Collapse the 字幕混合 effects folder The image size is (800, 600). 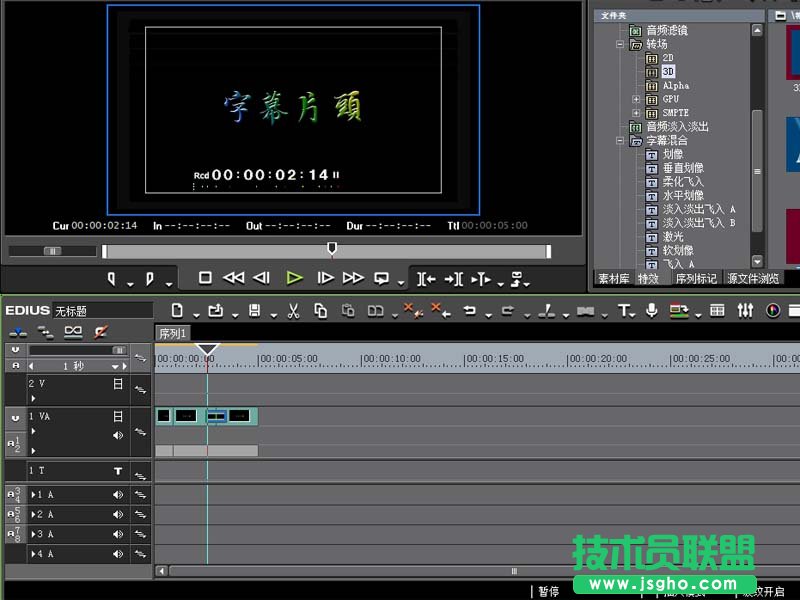click(619, 140)
